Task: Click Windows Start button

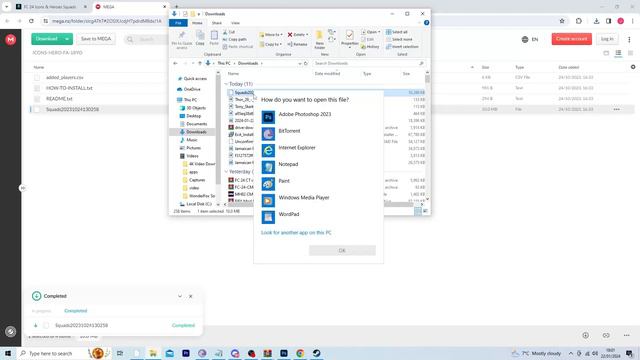Action: pos(8,353)
